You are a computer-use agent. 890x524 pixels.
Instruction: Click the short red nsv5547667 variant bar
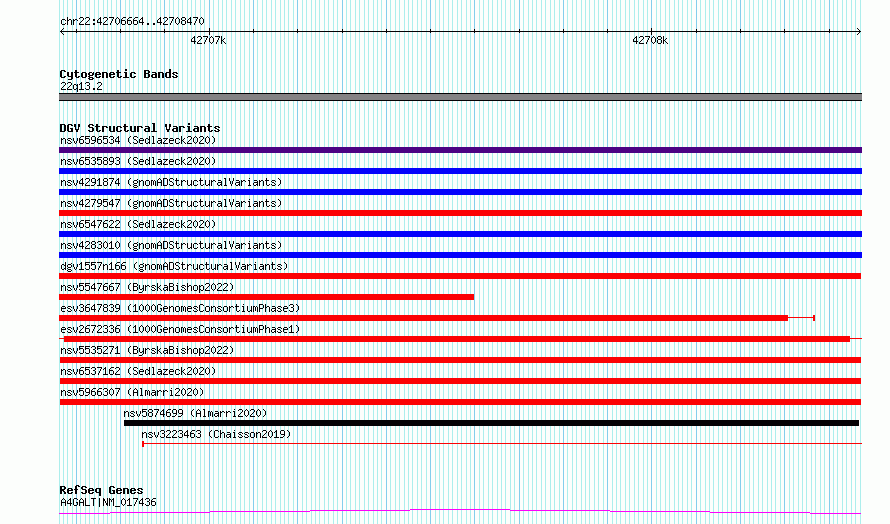point(266,297)
